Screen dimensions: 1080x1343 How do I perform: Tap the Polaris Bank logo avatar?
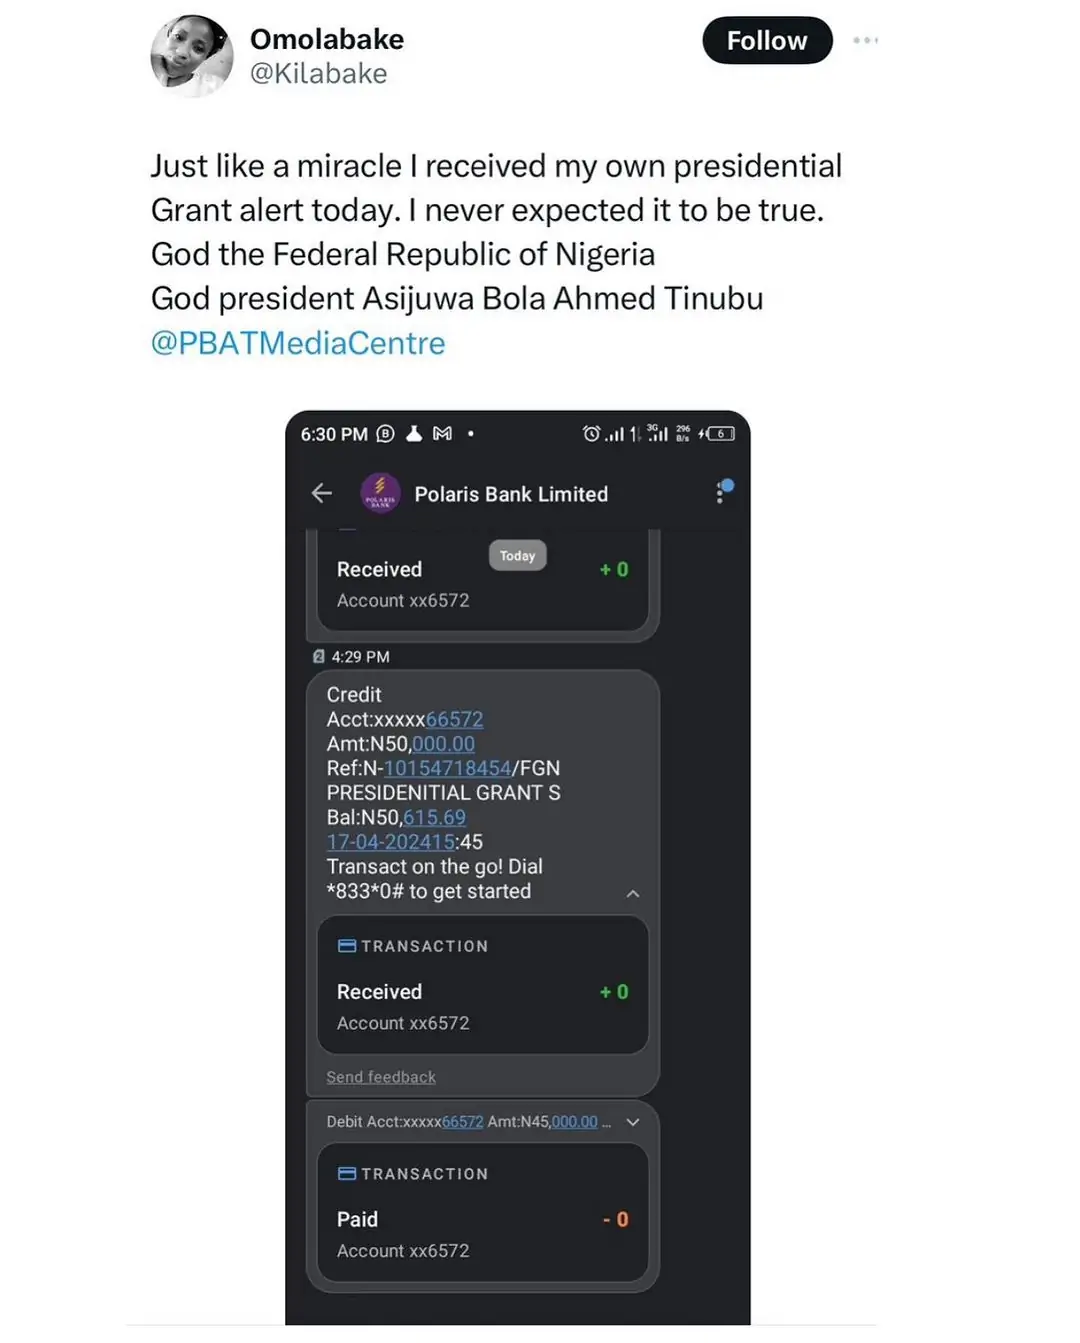(380, 493)
